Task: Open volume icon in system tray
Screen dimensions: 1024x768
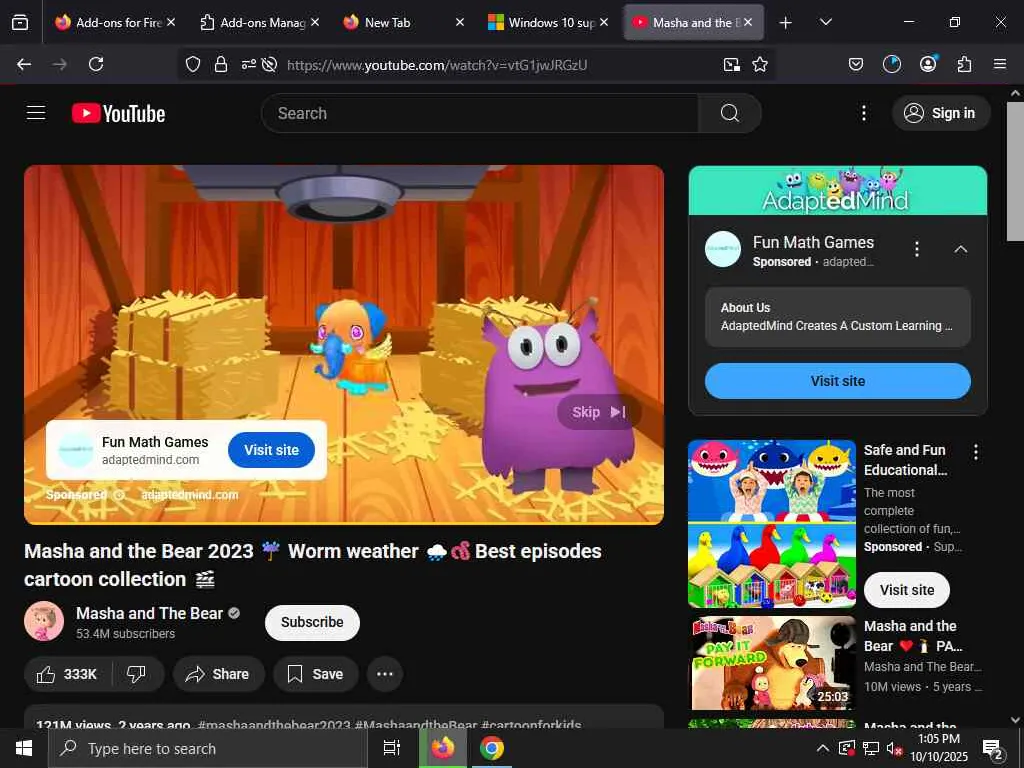Action: [894, 748]
